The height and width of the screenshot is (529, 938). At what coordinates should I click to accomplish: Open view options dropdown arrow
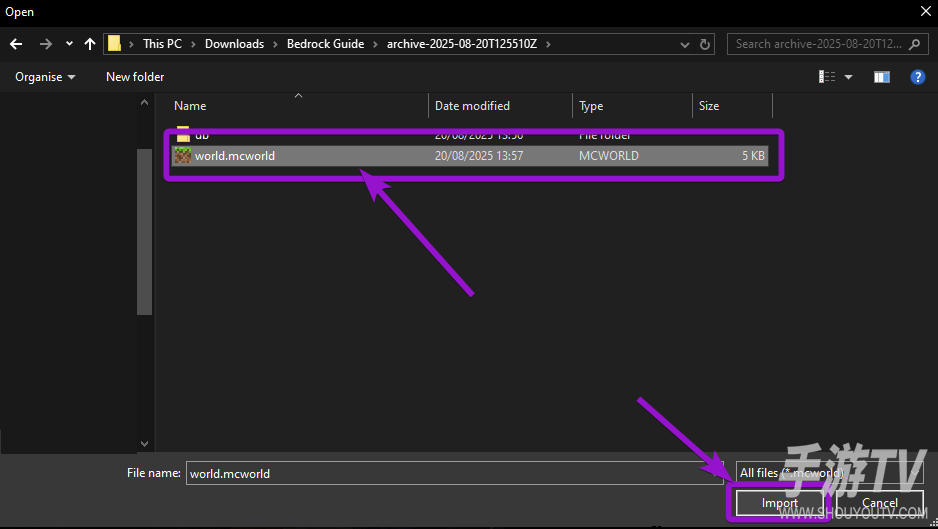pyautogui.click(x=848, y=77)
